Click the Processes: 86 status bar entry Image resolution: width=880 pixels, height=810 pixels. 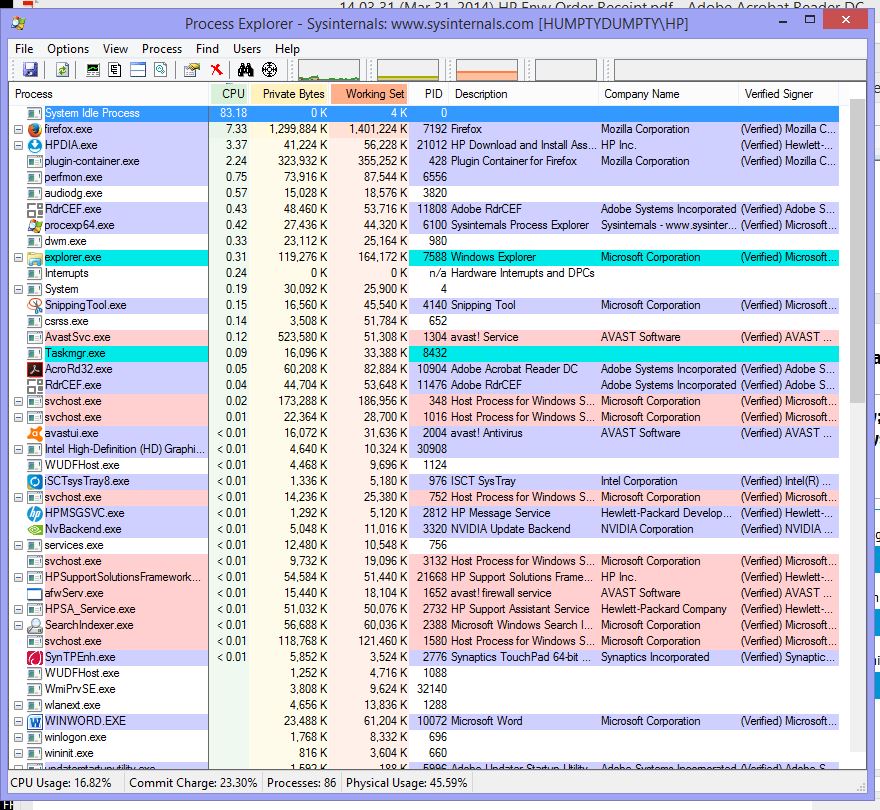[x=301, y=783]
